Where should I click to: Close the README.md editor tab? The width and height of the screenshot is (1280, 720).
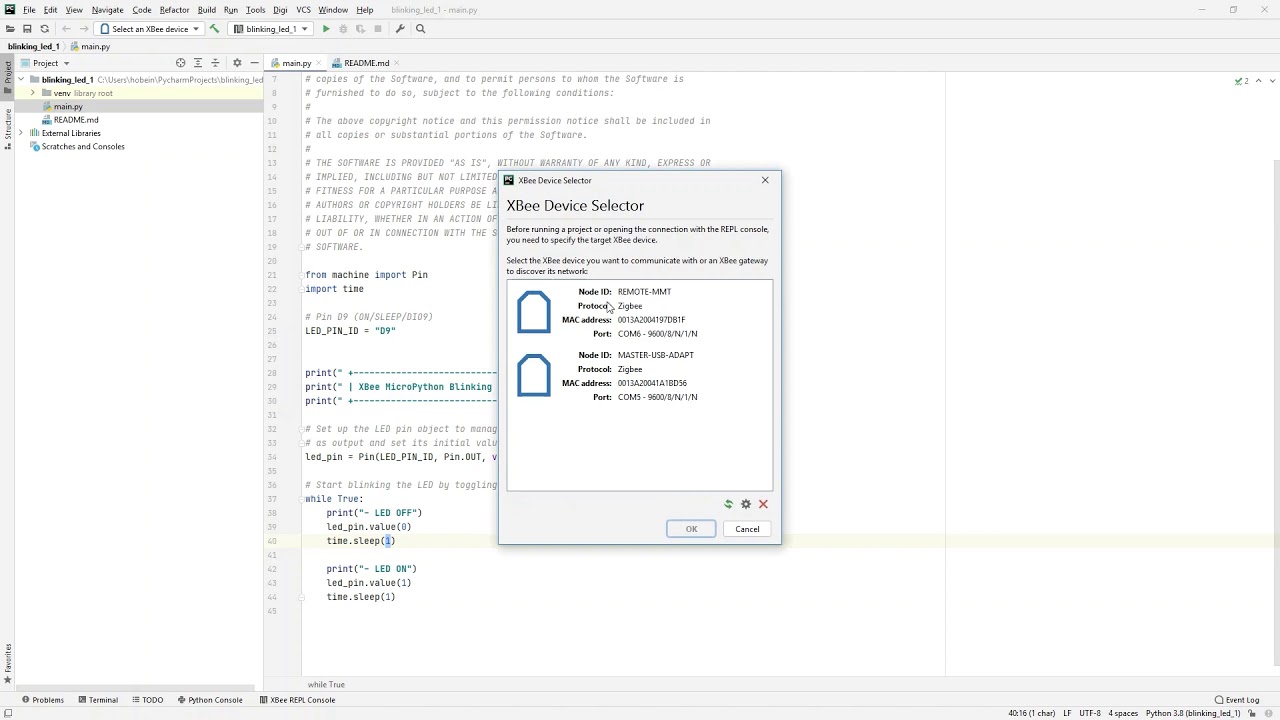(397, 63)
